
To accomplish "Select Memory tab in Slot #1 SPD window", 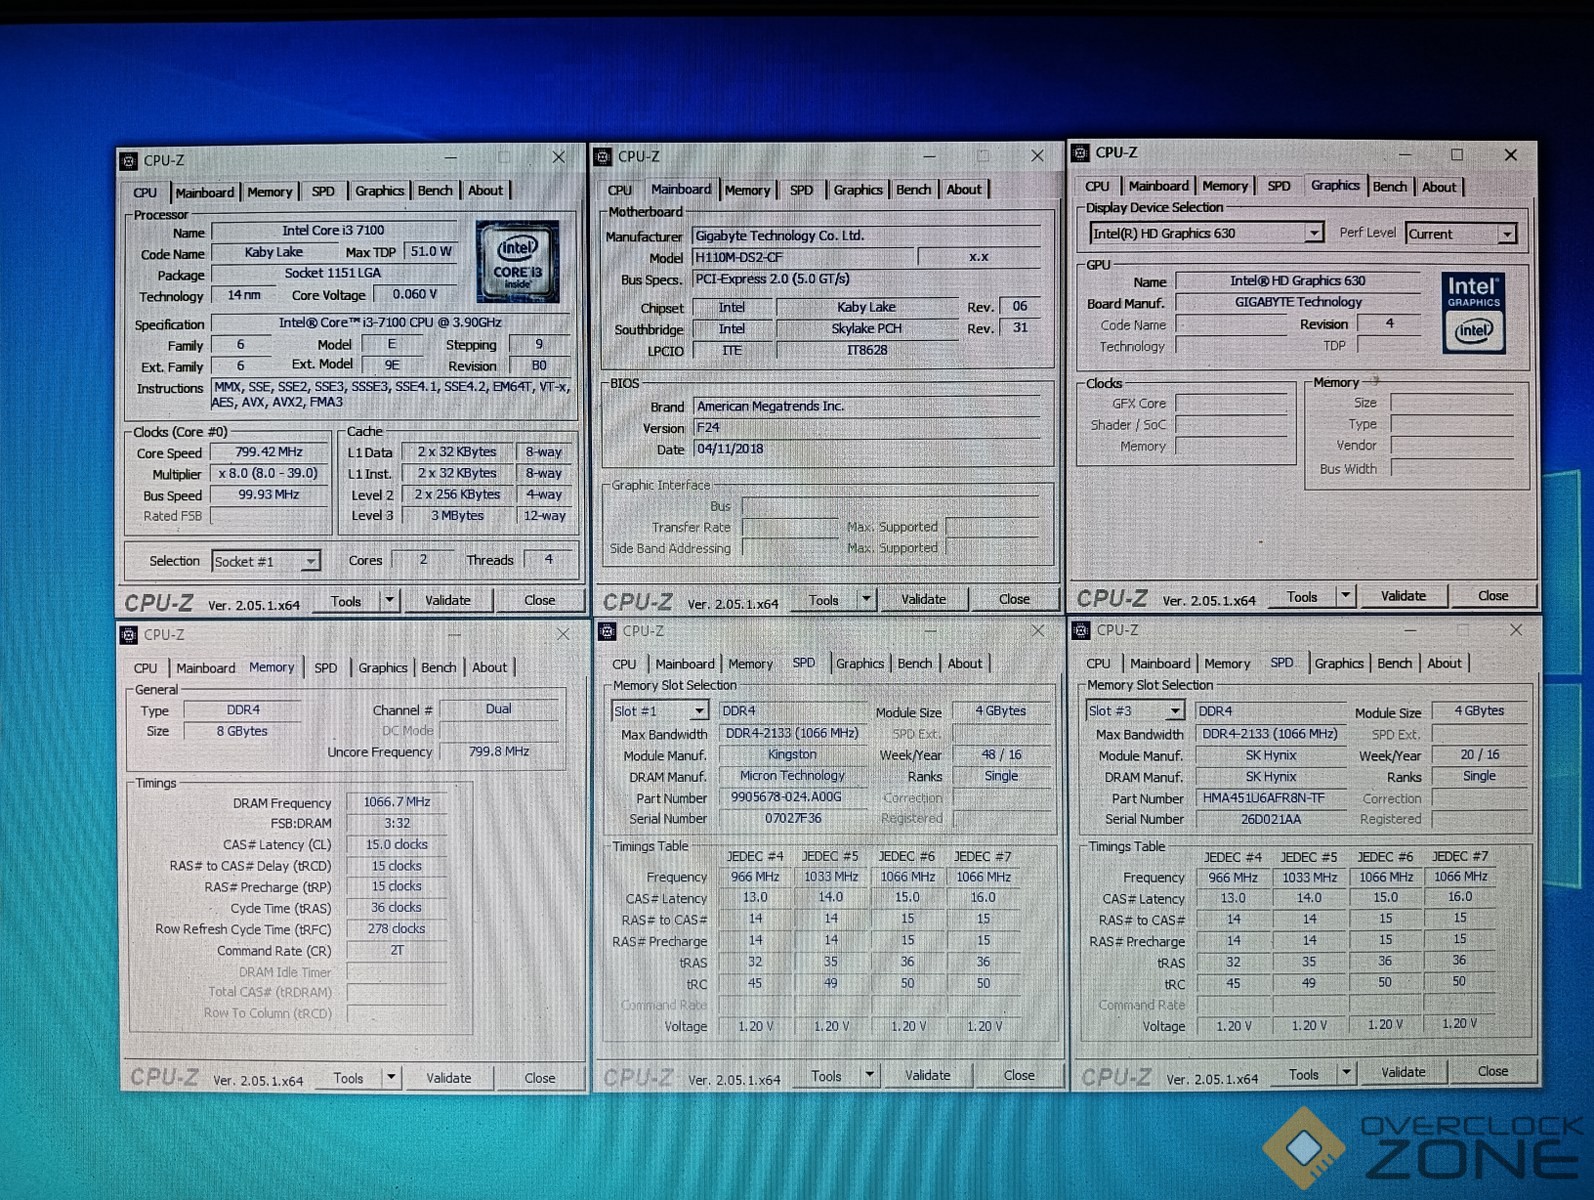I will click(x=750, y=664).
